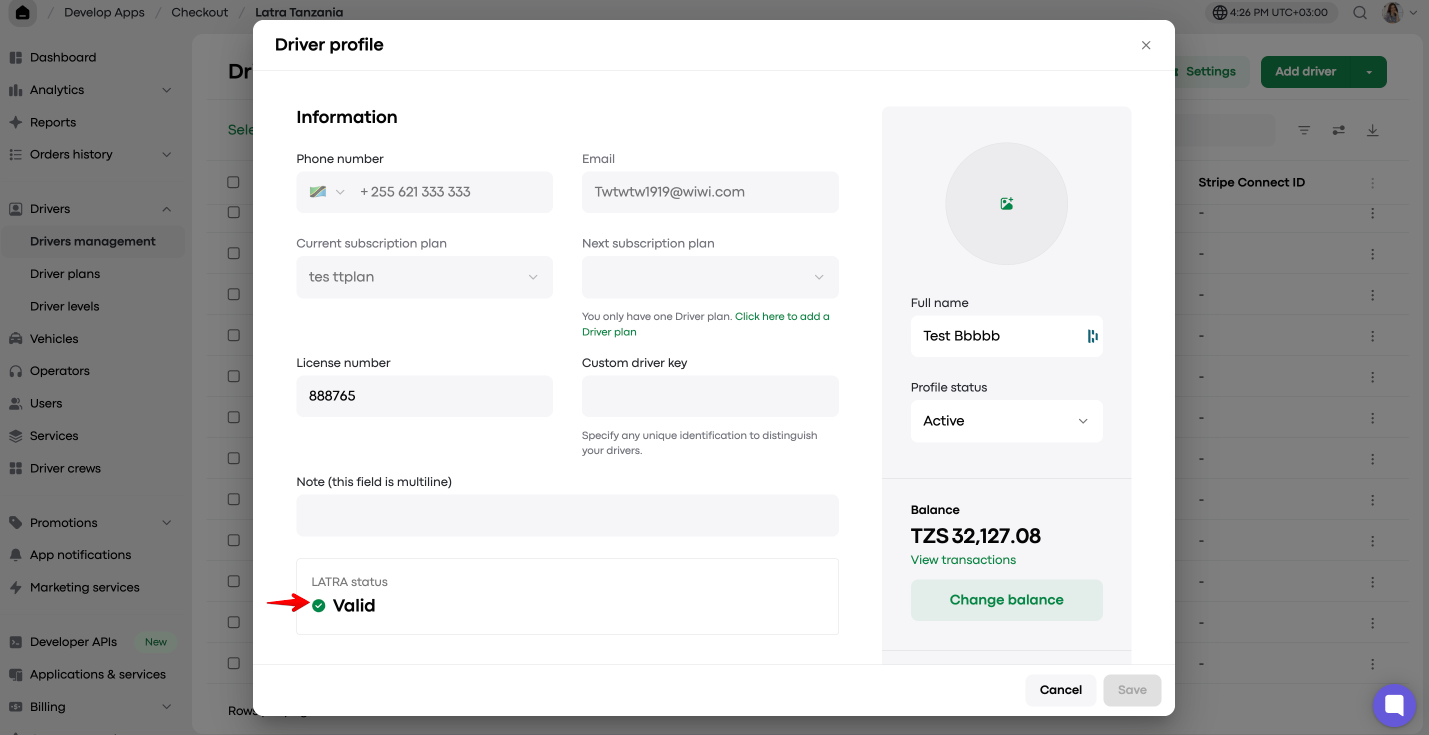Screen dimensions: 1429x735
Task: Upload photo via image placeholder icon
Action: tap(1007, 204)
